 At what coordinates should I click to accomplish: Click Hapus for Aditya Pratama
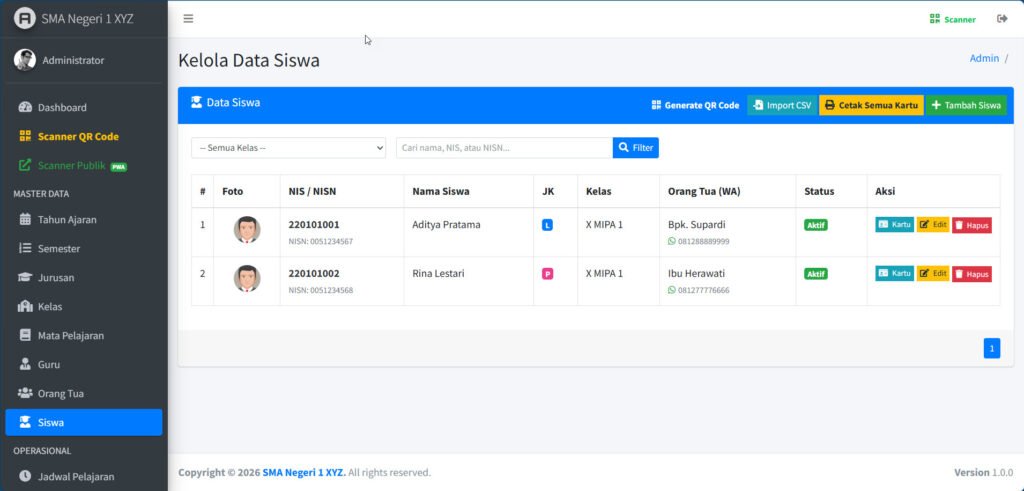click(x=971, y=225)
